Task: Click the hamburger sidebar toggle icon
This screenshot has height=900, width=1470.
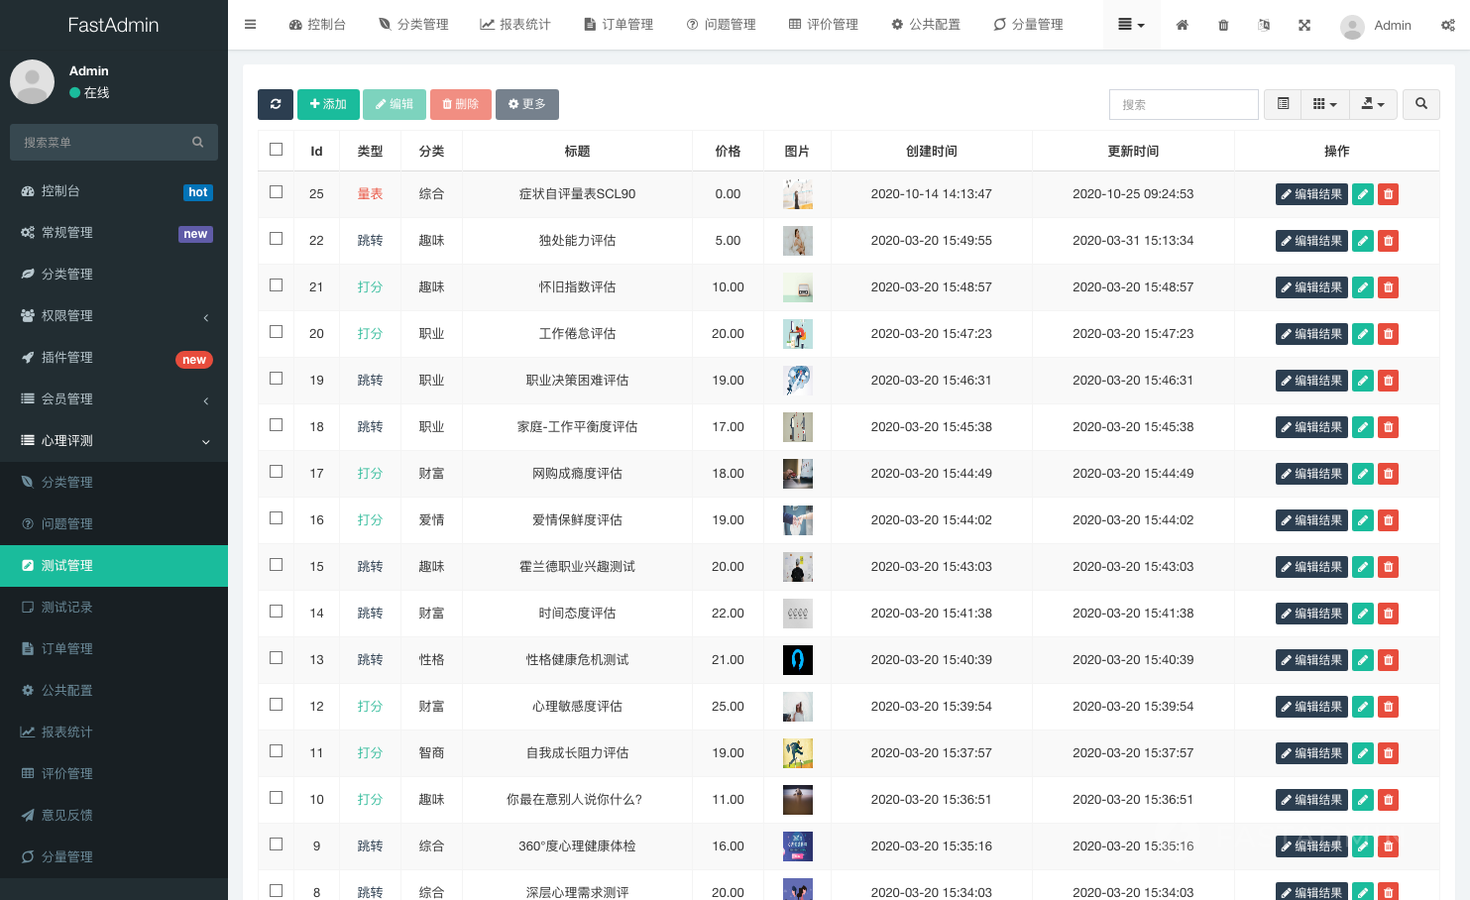Action: pyautogui.click(x=250, y=24)
